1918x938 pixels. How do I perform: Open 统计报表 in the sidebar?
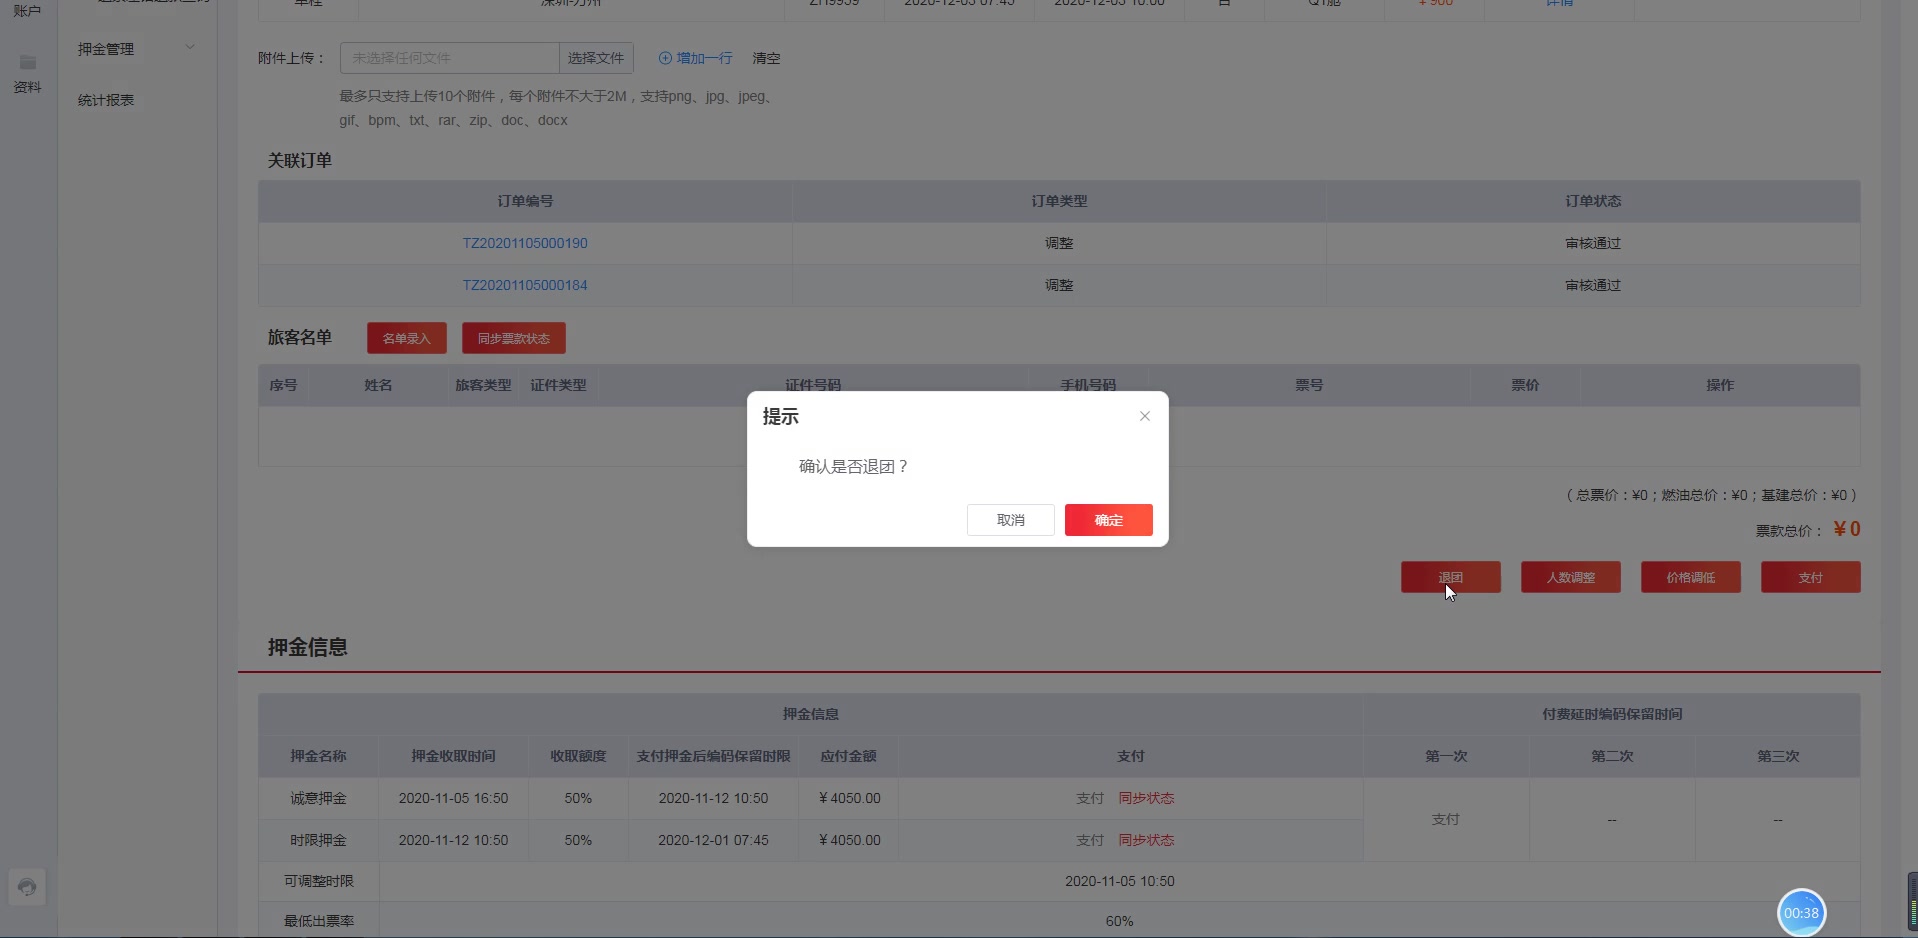pos(106,100)
